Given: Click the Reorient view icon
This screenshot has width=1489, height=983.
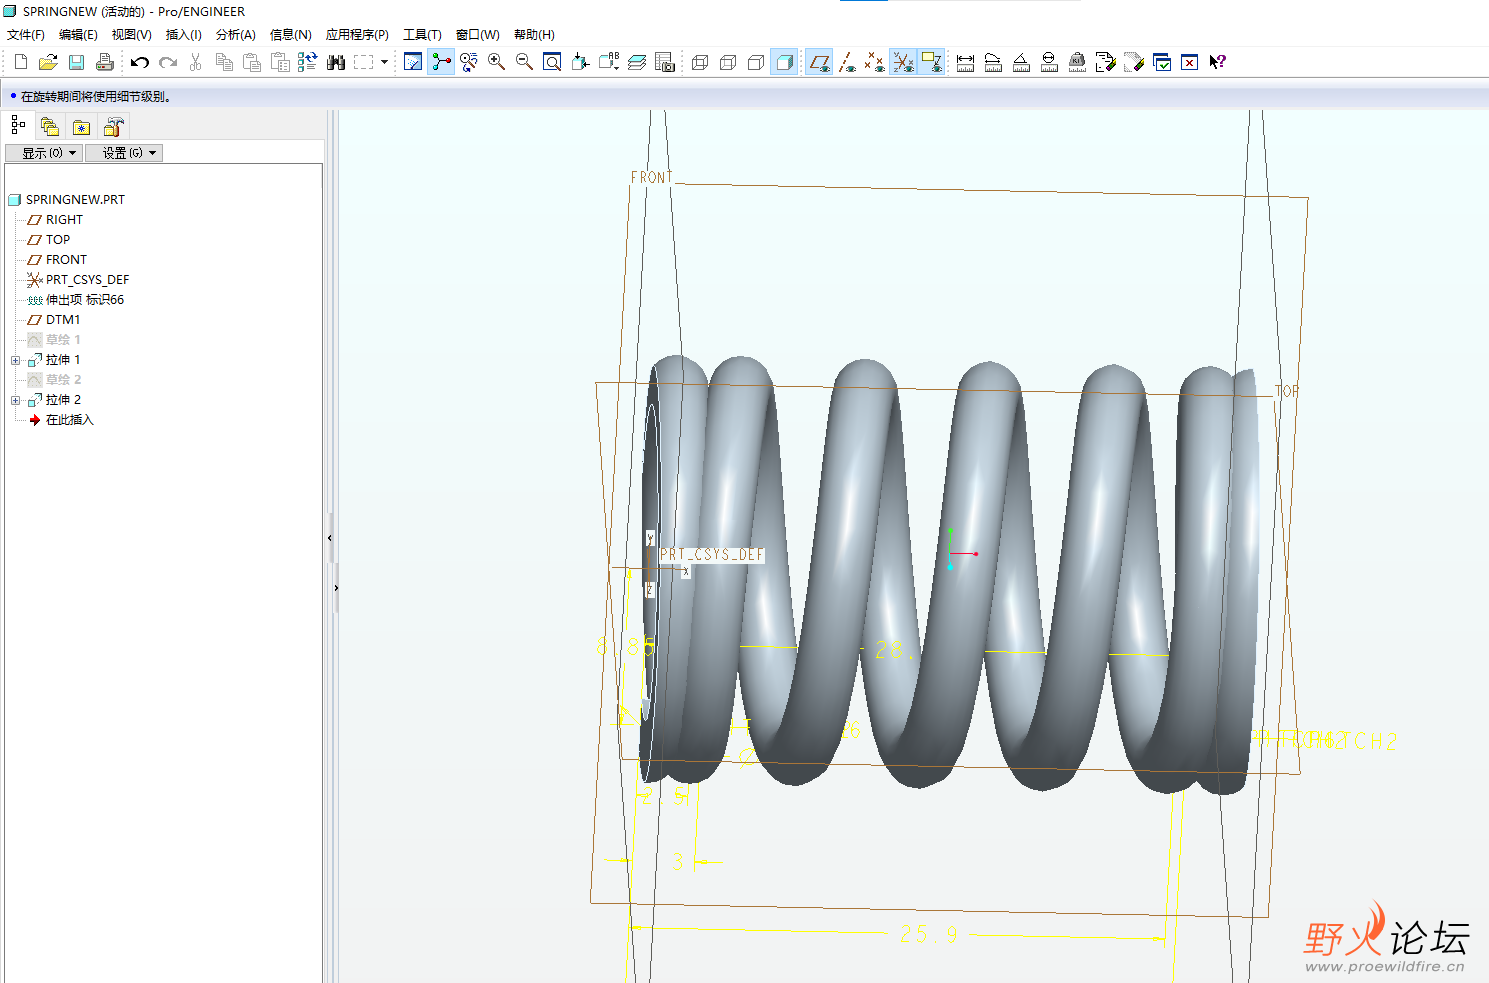Looking at the screenshot, I should [580, 62].
